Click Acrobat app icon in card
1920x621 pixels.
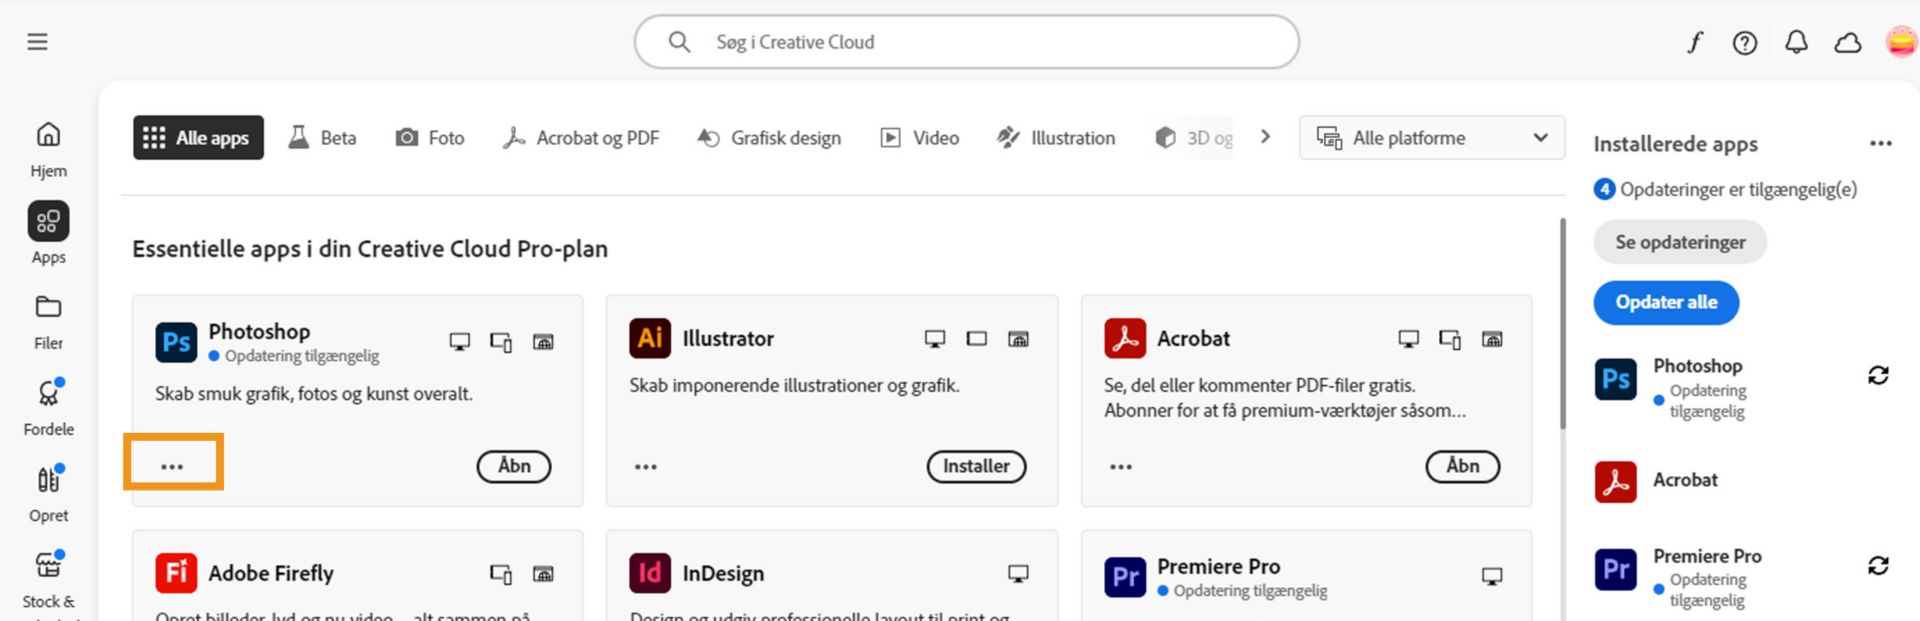(1125, 338)
